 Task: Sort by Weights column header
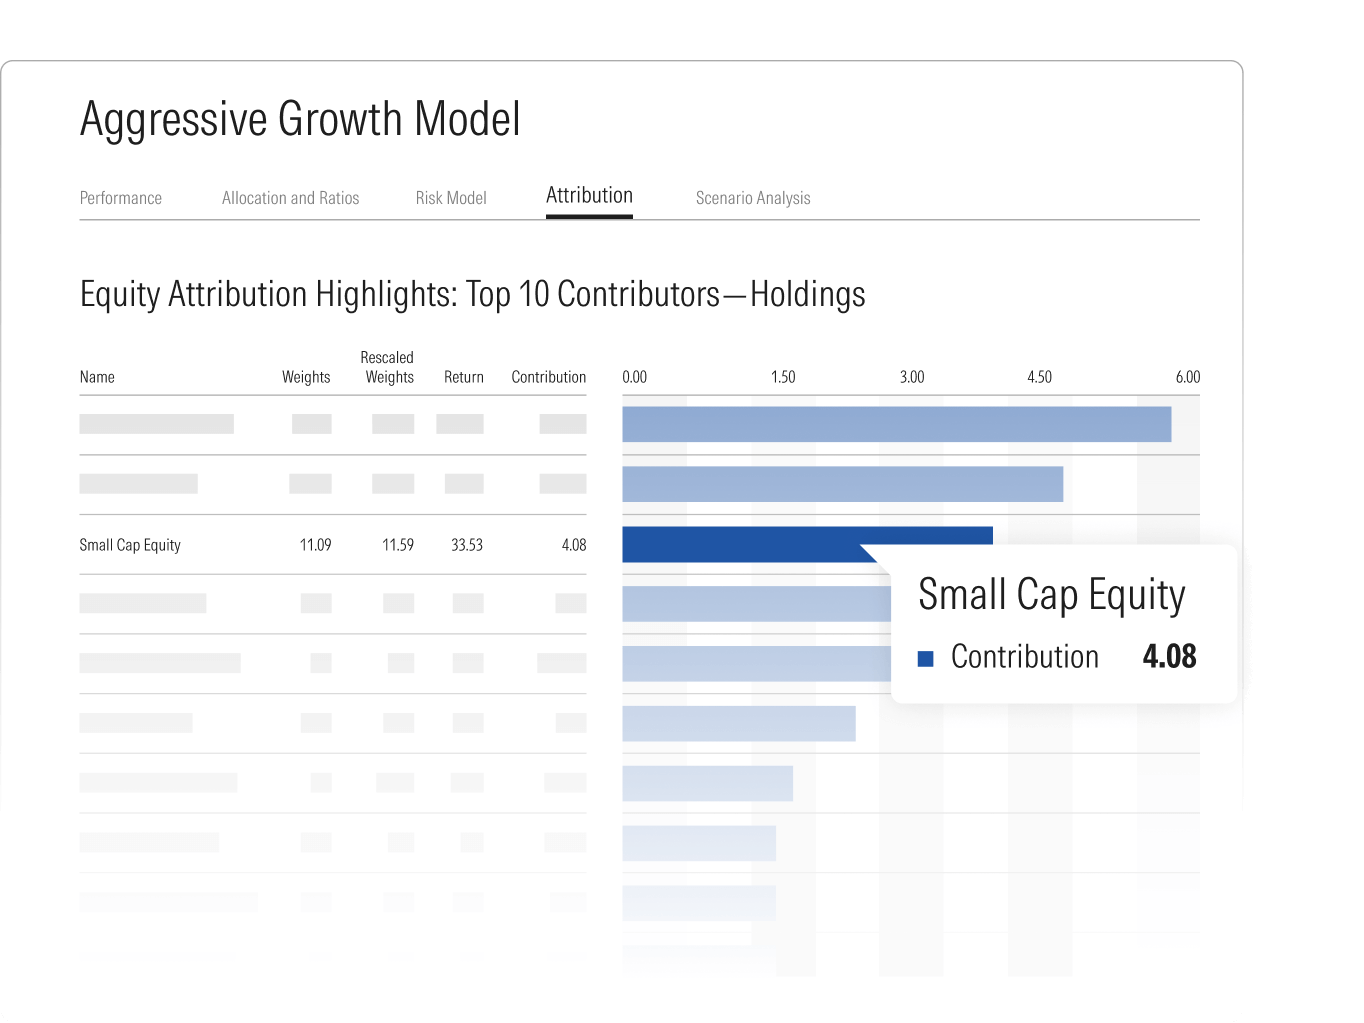[x=305, y=377]
